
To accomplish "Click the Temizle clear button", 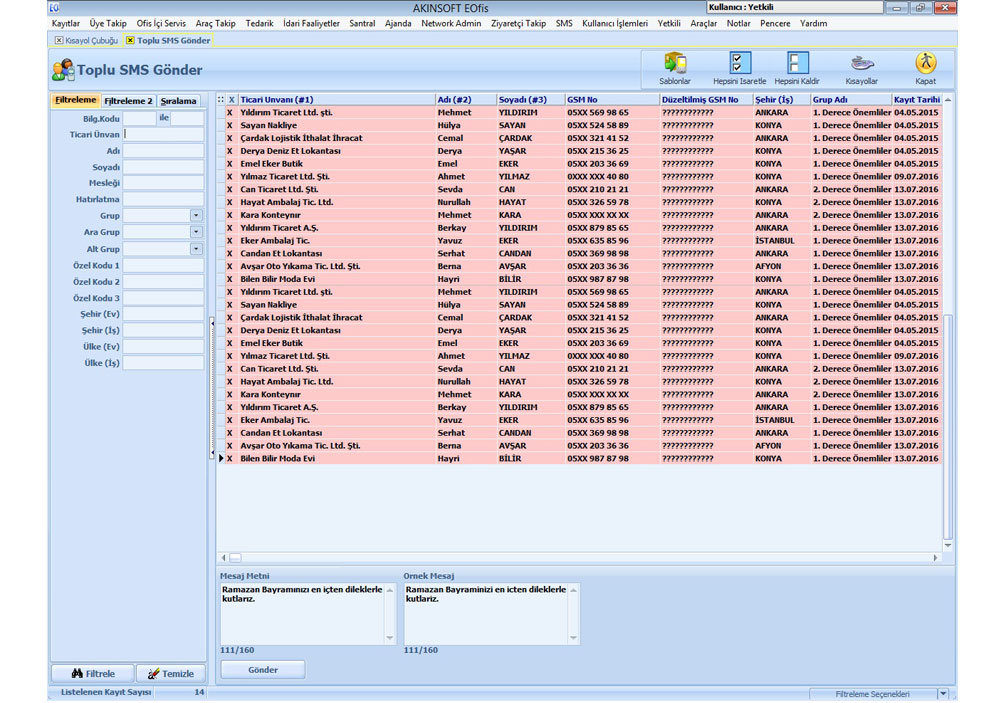I will pyautogui.click(x=171, y=674).
